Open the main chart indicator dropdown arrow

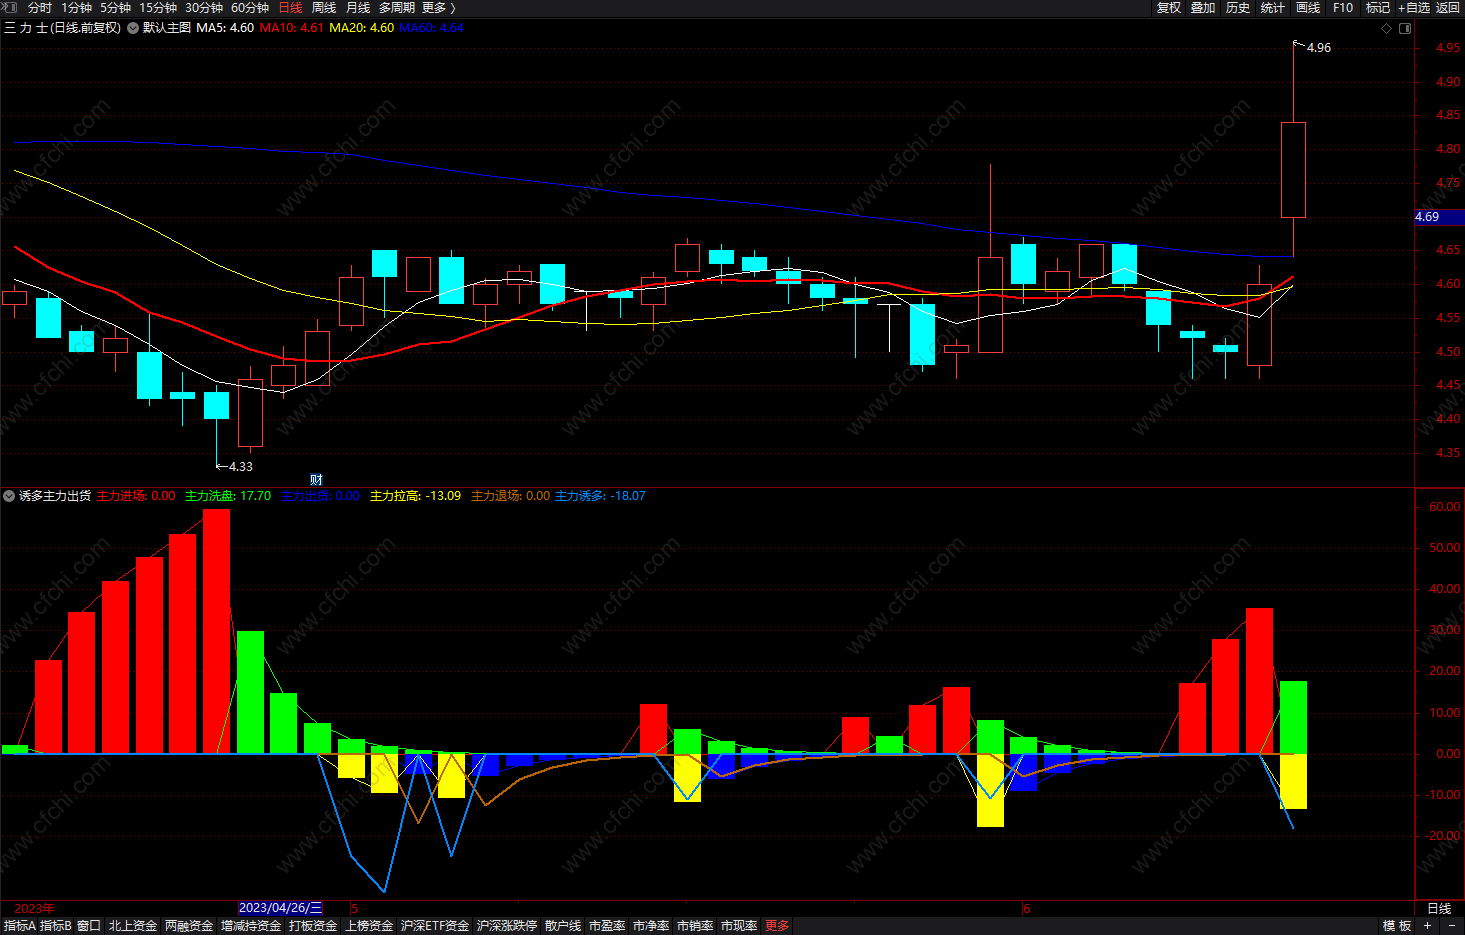click(x=132, y=28)
